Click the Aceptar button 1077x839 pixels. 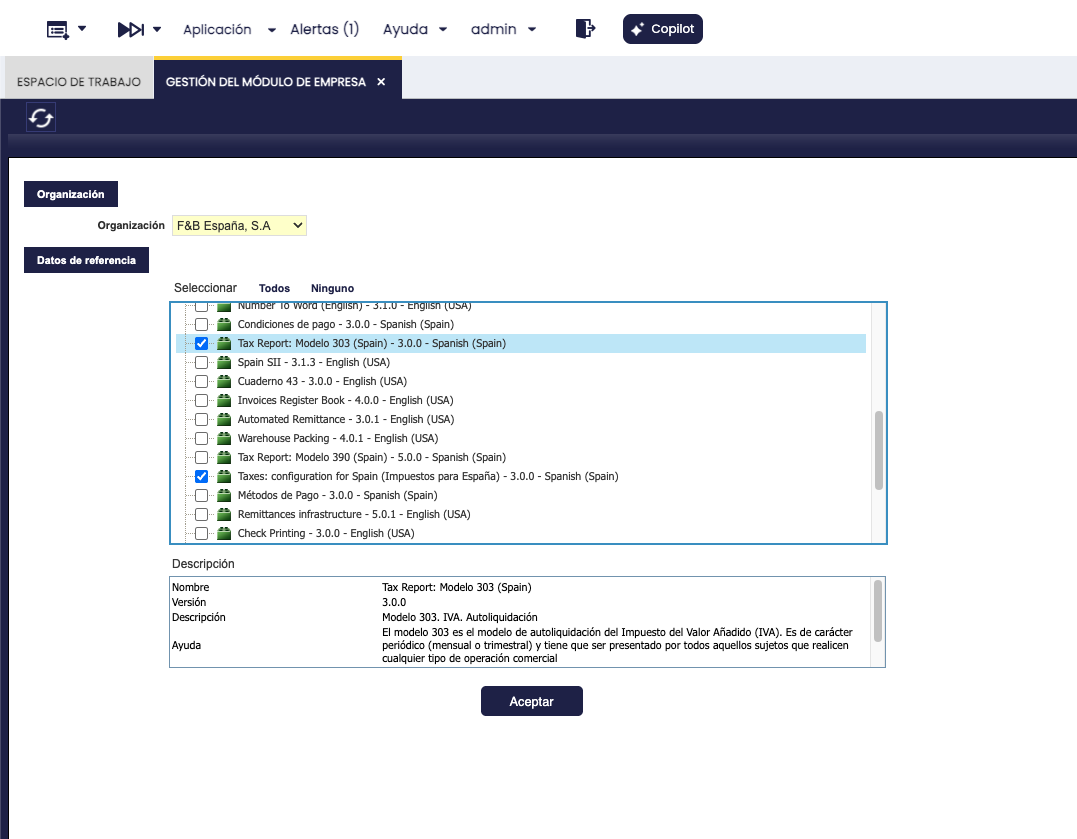pyautogui.click(x=532, y=701)
